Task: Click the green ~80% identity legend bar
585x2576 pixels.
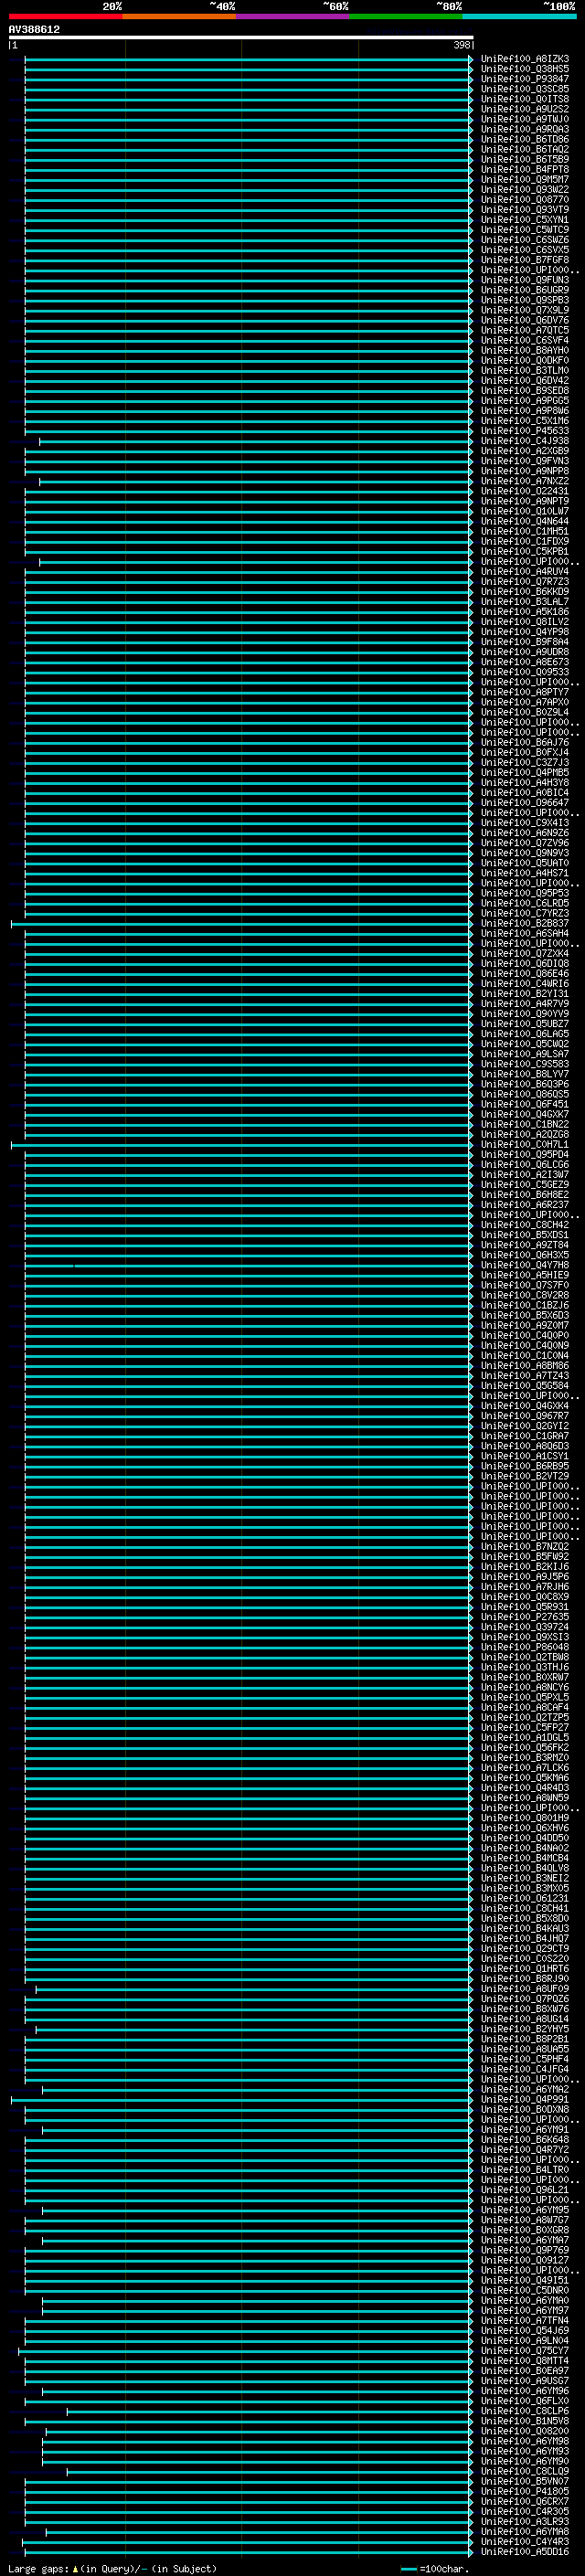Action: (x=406, y=16)
